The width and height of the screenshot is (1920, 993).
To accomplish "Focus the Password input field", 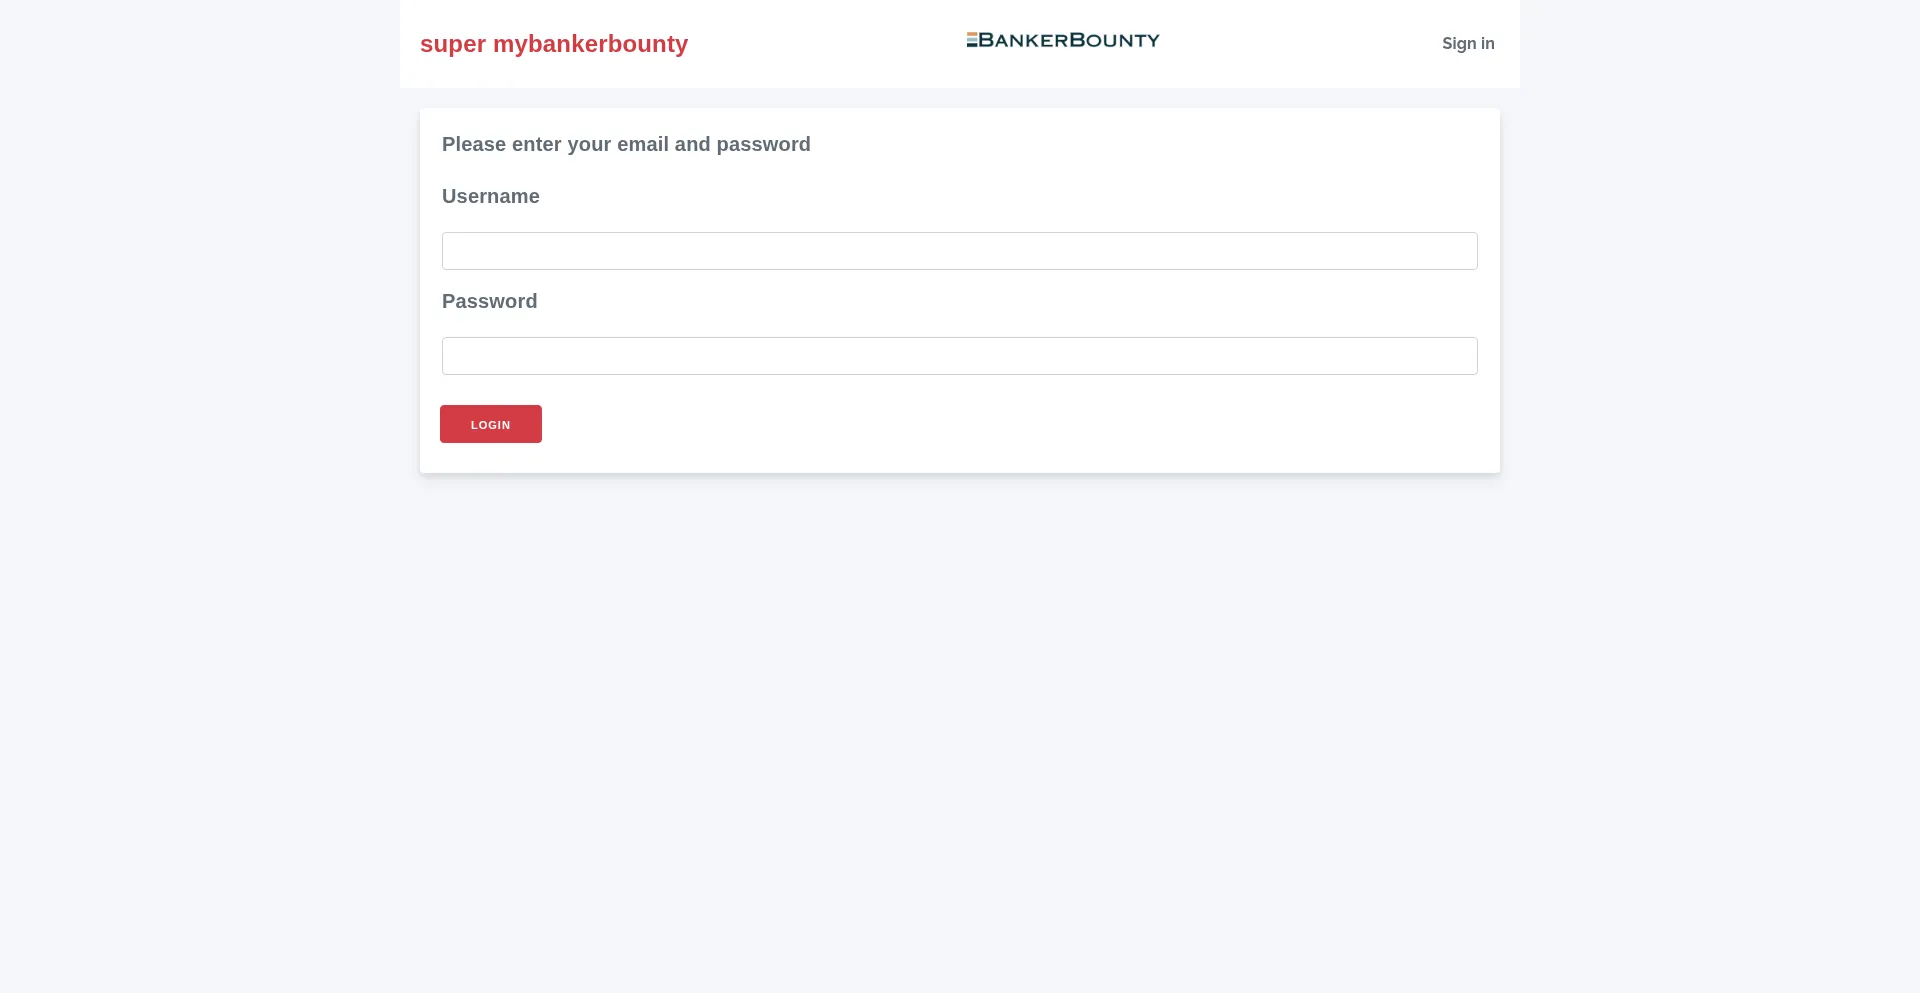I will click(960, 356).
